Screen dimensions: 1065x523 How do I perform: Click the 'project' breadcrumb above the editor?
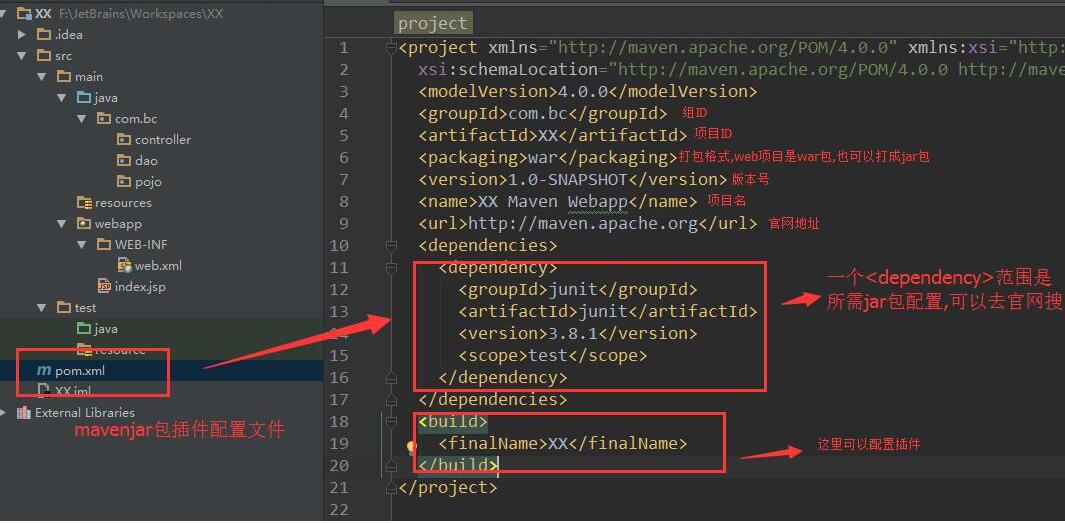[x=432, y=23]
